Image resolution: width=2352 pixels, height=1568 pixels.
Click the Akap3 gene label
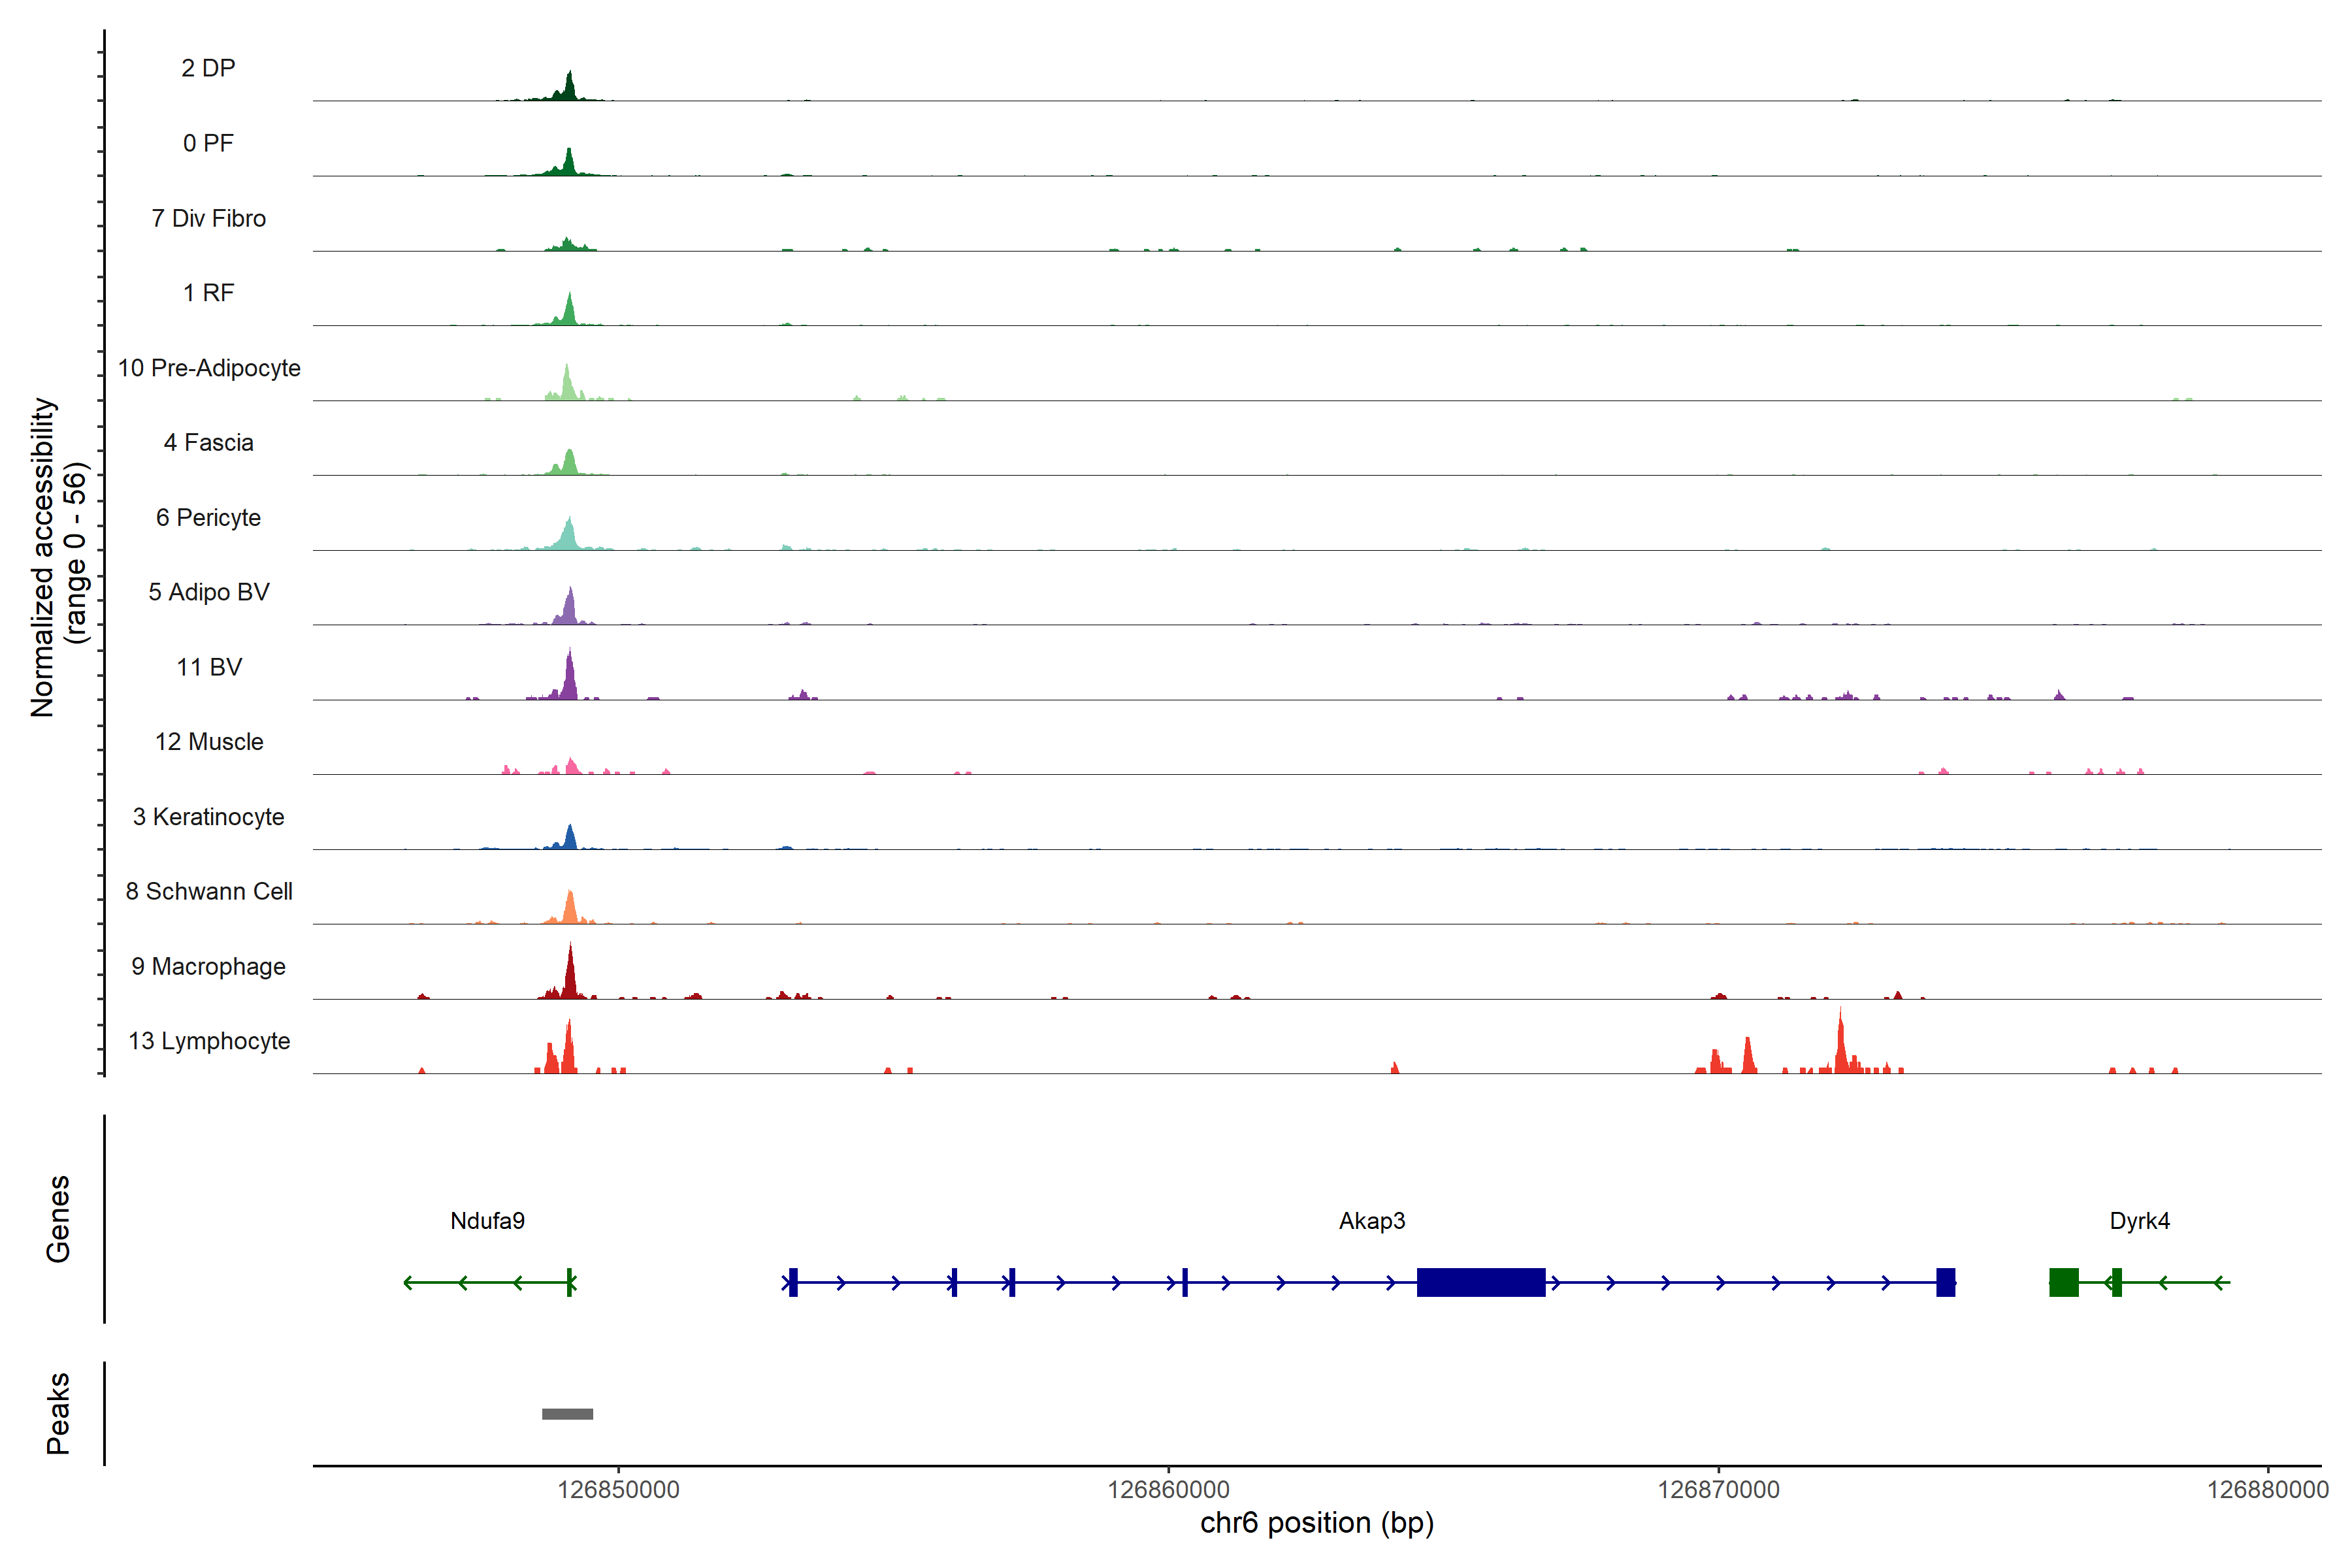click(x=1371, y=1221)
